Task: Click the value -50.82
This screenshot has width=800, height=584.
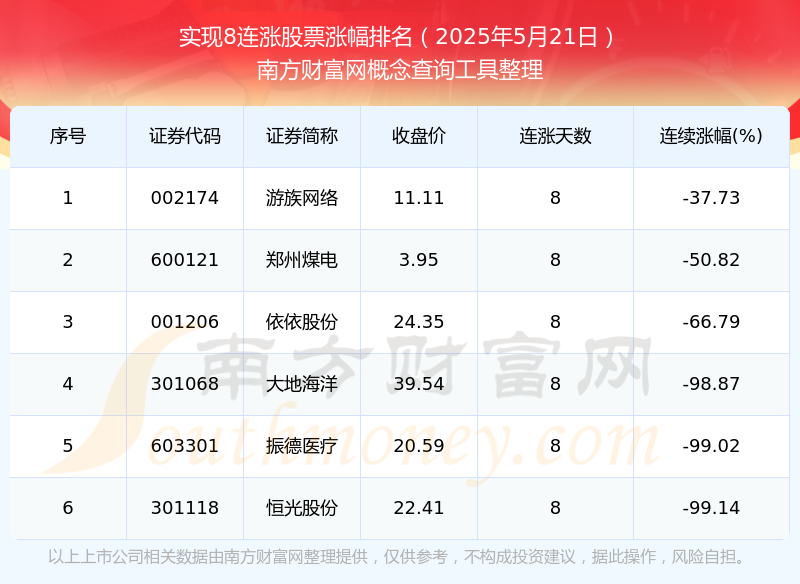Action: click(x=711, y=260)
